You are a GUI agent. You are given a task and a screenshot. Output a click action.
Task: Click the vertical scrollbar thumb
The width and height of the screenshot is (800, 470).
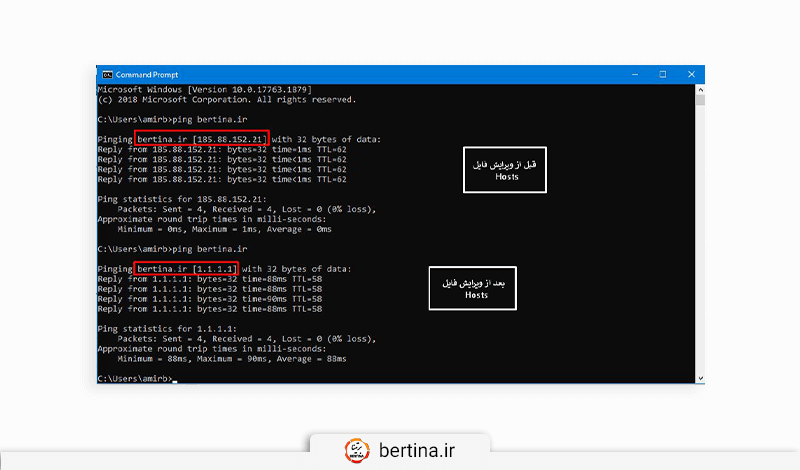pyautogui.click(x=700, y=100)
